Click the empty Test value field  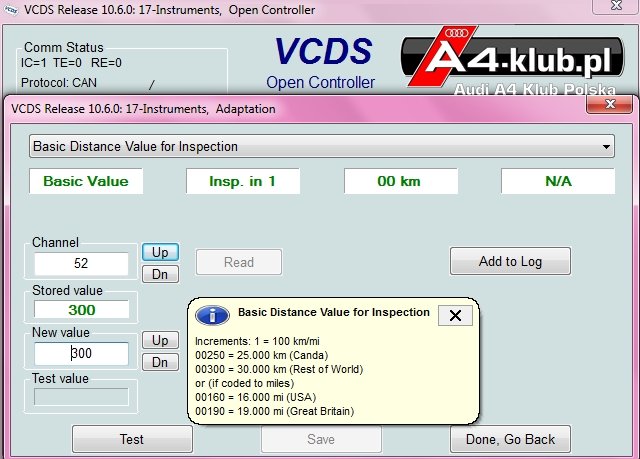point(81,397)
